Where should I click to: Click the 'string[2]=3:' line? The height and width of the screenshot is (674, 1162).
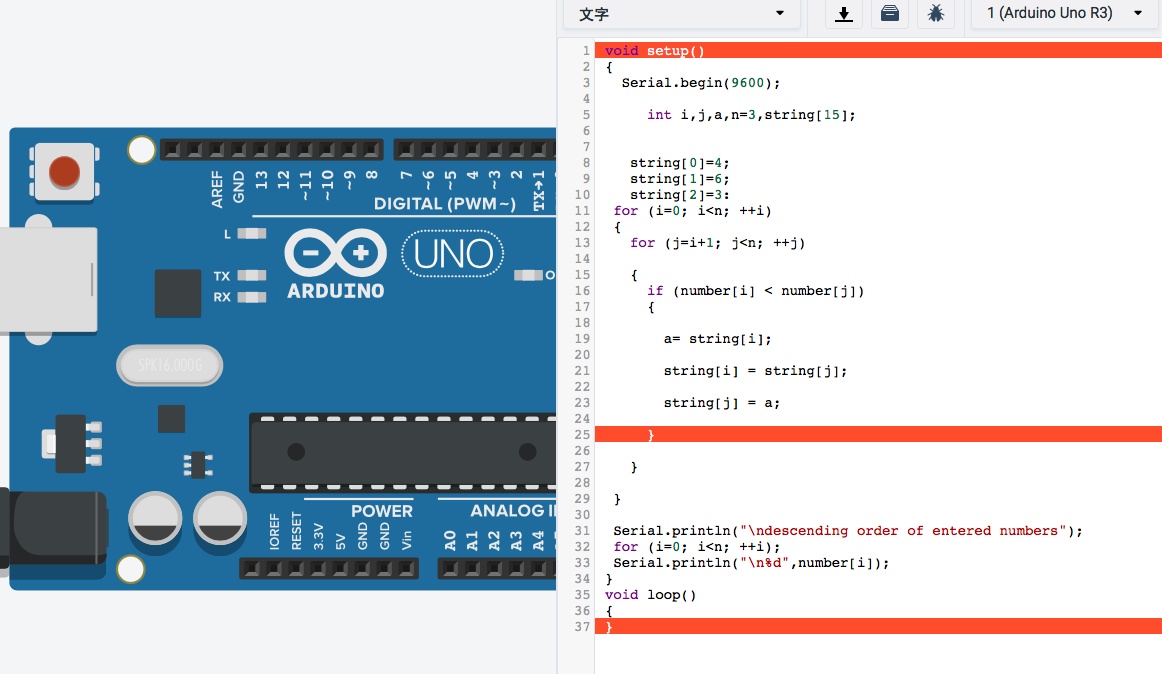pyautogui.click(x=680, y=195)
